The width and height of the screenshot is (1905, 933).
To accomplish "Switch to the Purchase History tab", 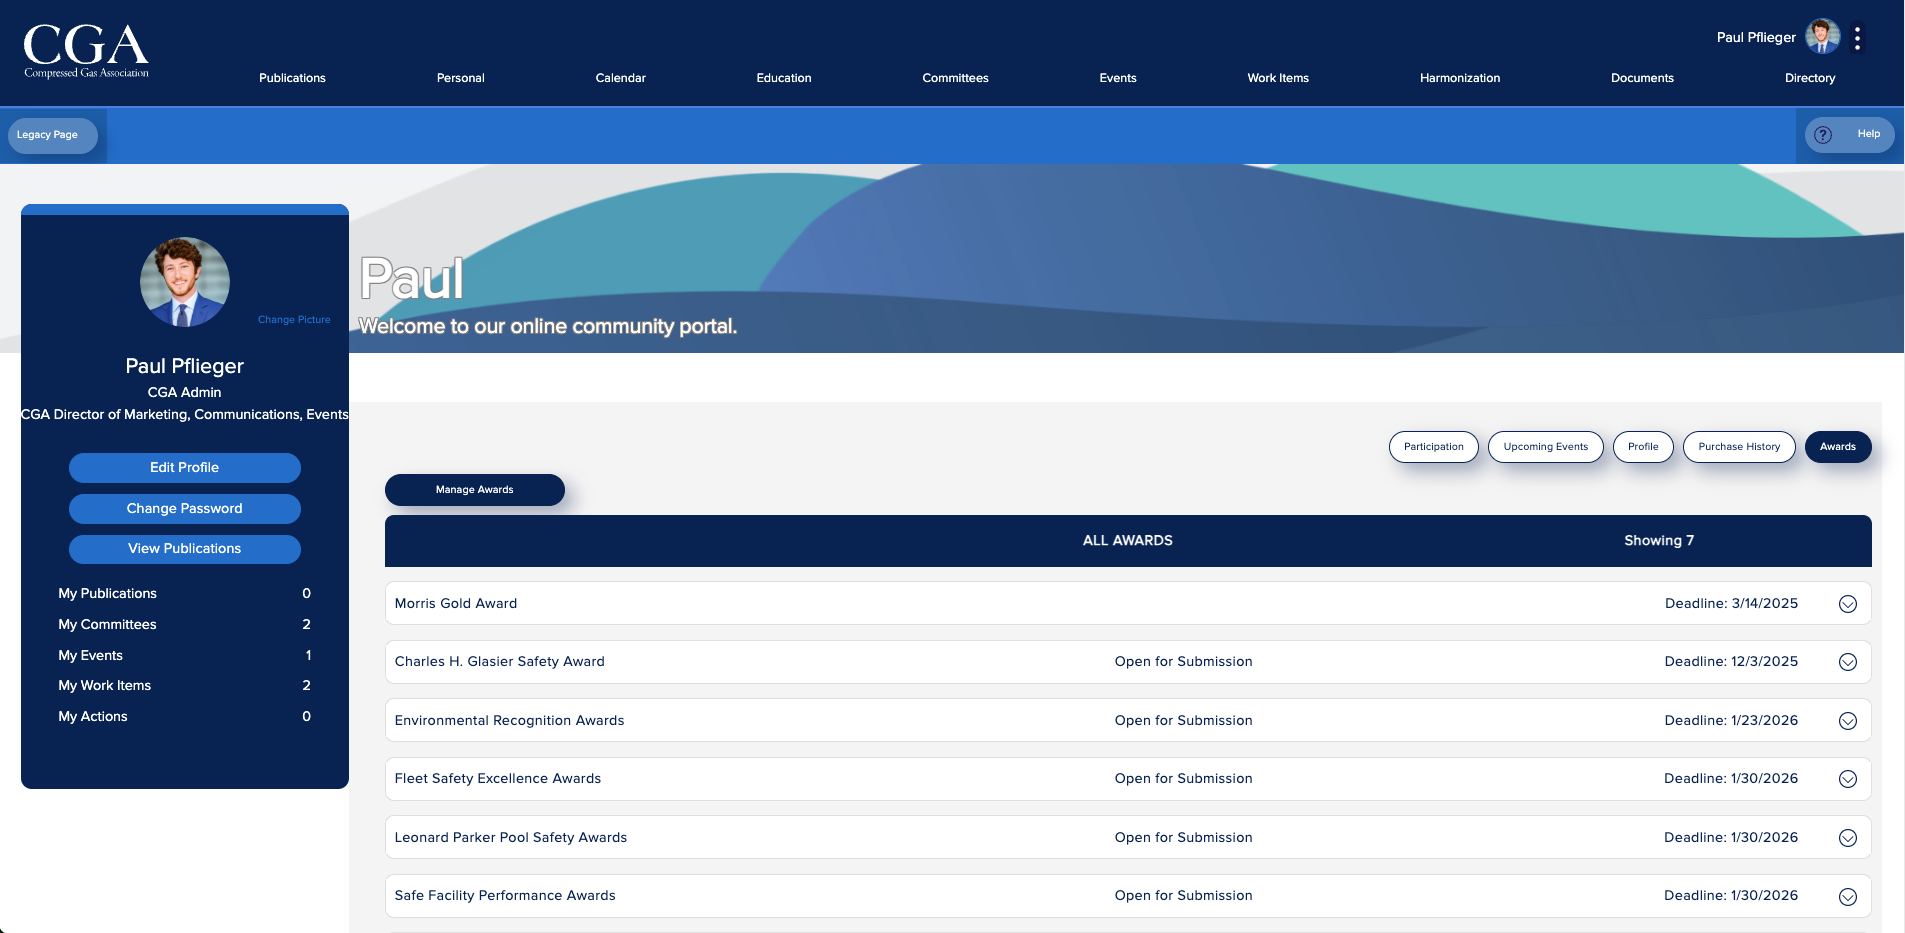I will click(x=1738, y=447).
